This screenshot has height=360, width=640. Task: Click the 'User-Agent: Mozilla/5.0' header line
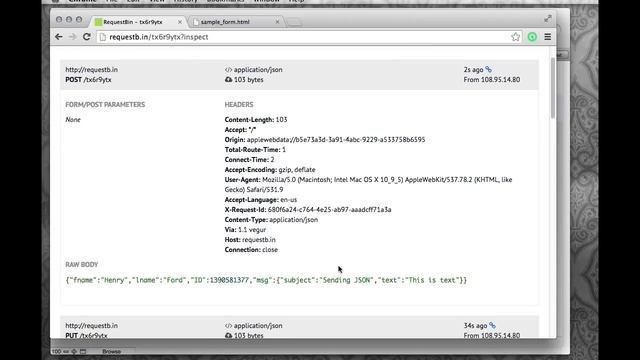point(368,184)
